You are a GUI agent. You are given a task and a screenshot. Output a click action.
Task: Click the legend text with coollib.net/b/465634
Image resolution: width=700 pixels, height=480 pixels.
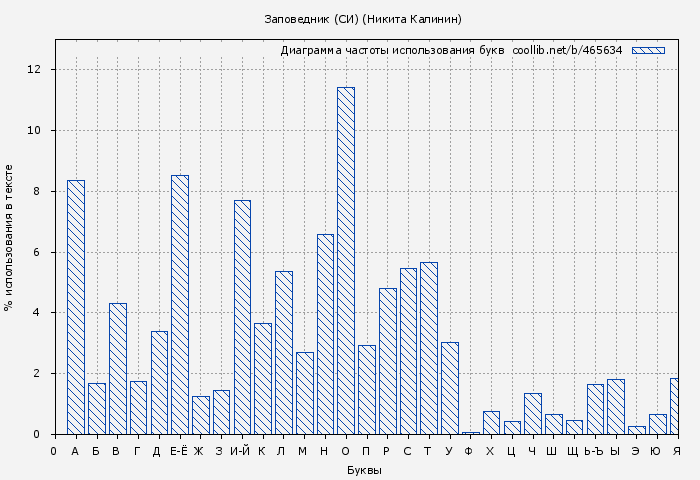451,50
